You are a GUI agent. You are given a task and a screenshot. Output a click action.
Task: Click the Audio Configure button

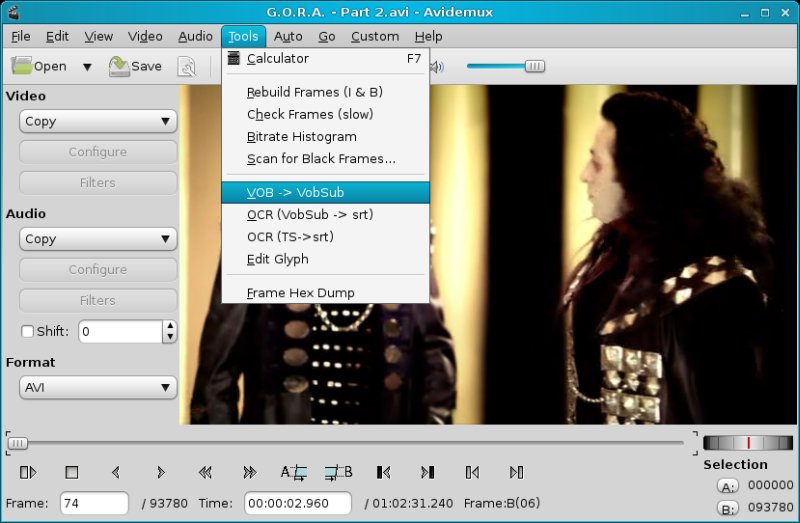(x=98, y=269)
